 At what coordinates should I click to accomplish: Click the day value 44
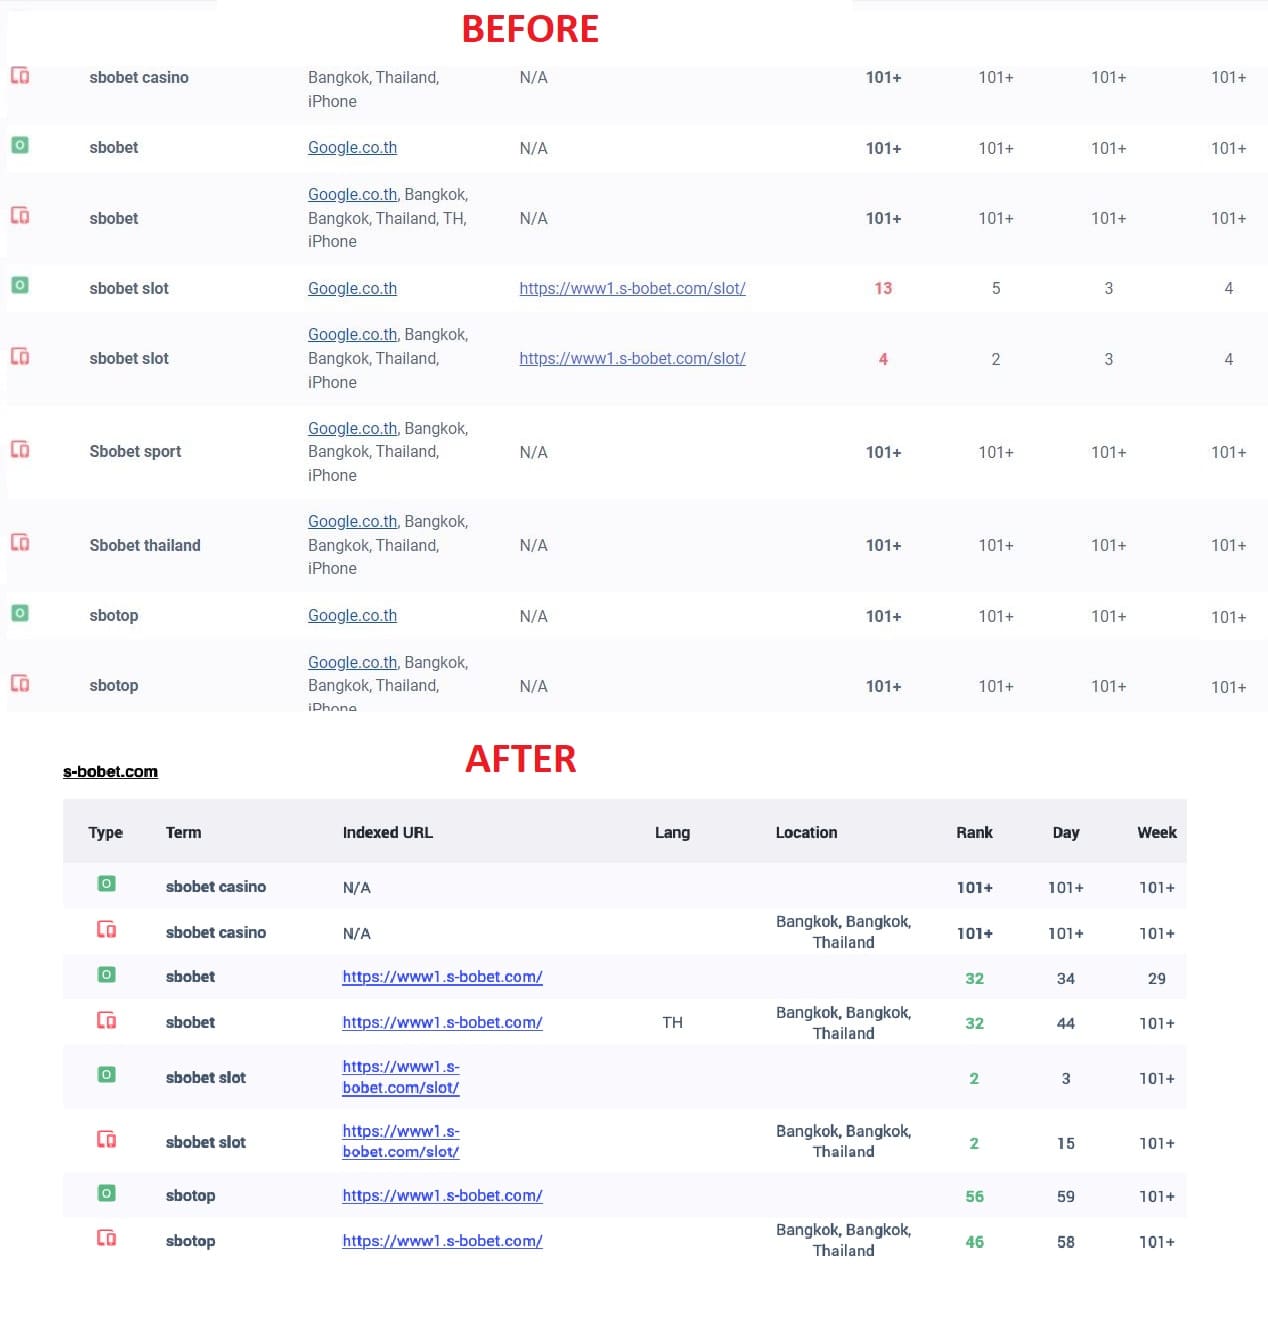[x=1066, y=1024]
